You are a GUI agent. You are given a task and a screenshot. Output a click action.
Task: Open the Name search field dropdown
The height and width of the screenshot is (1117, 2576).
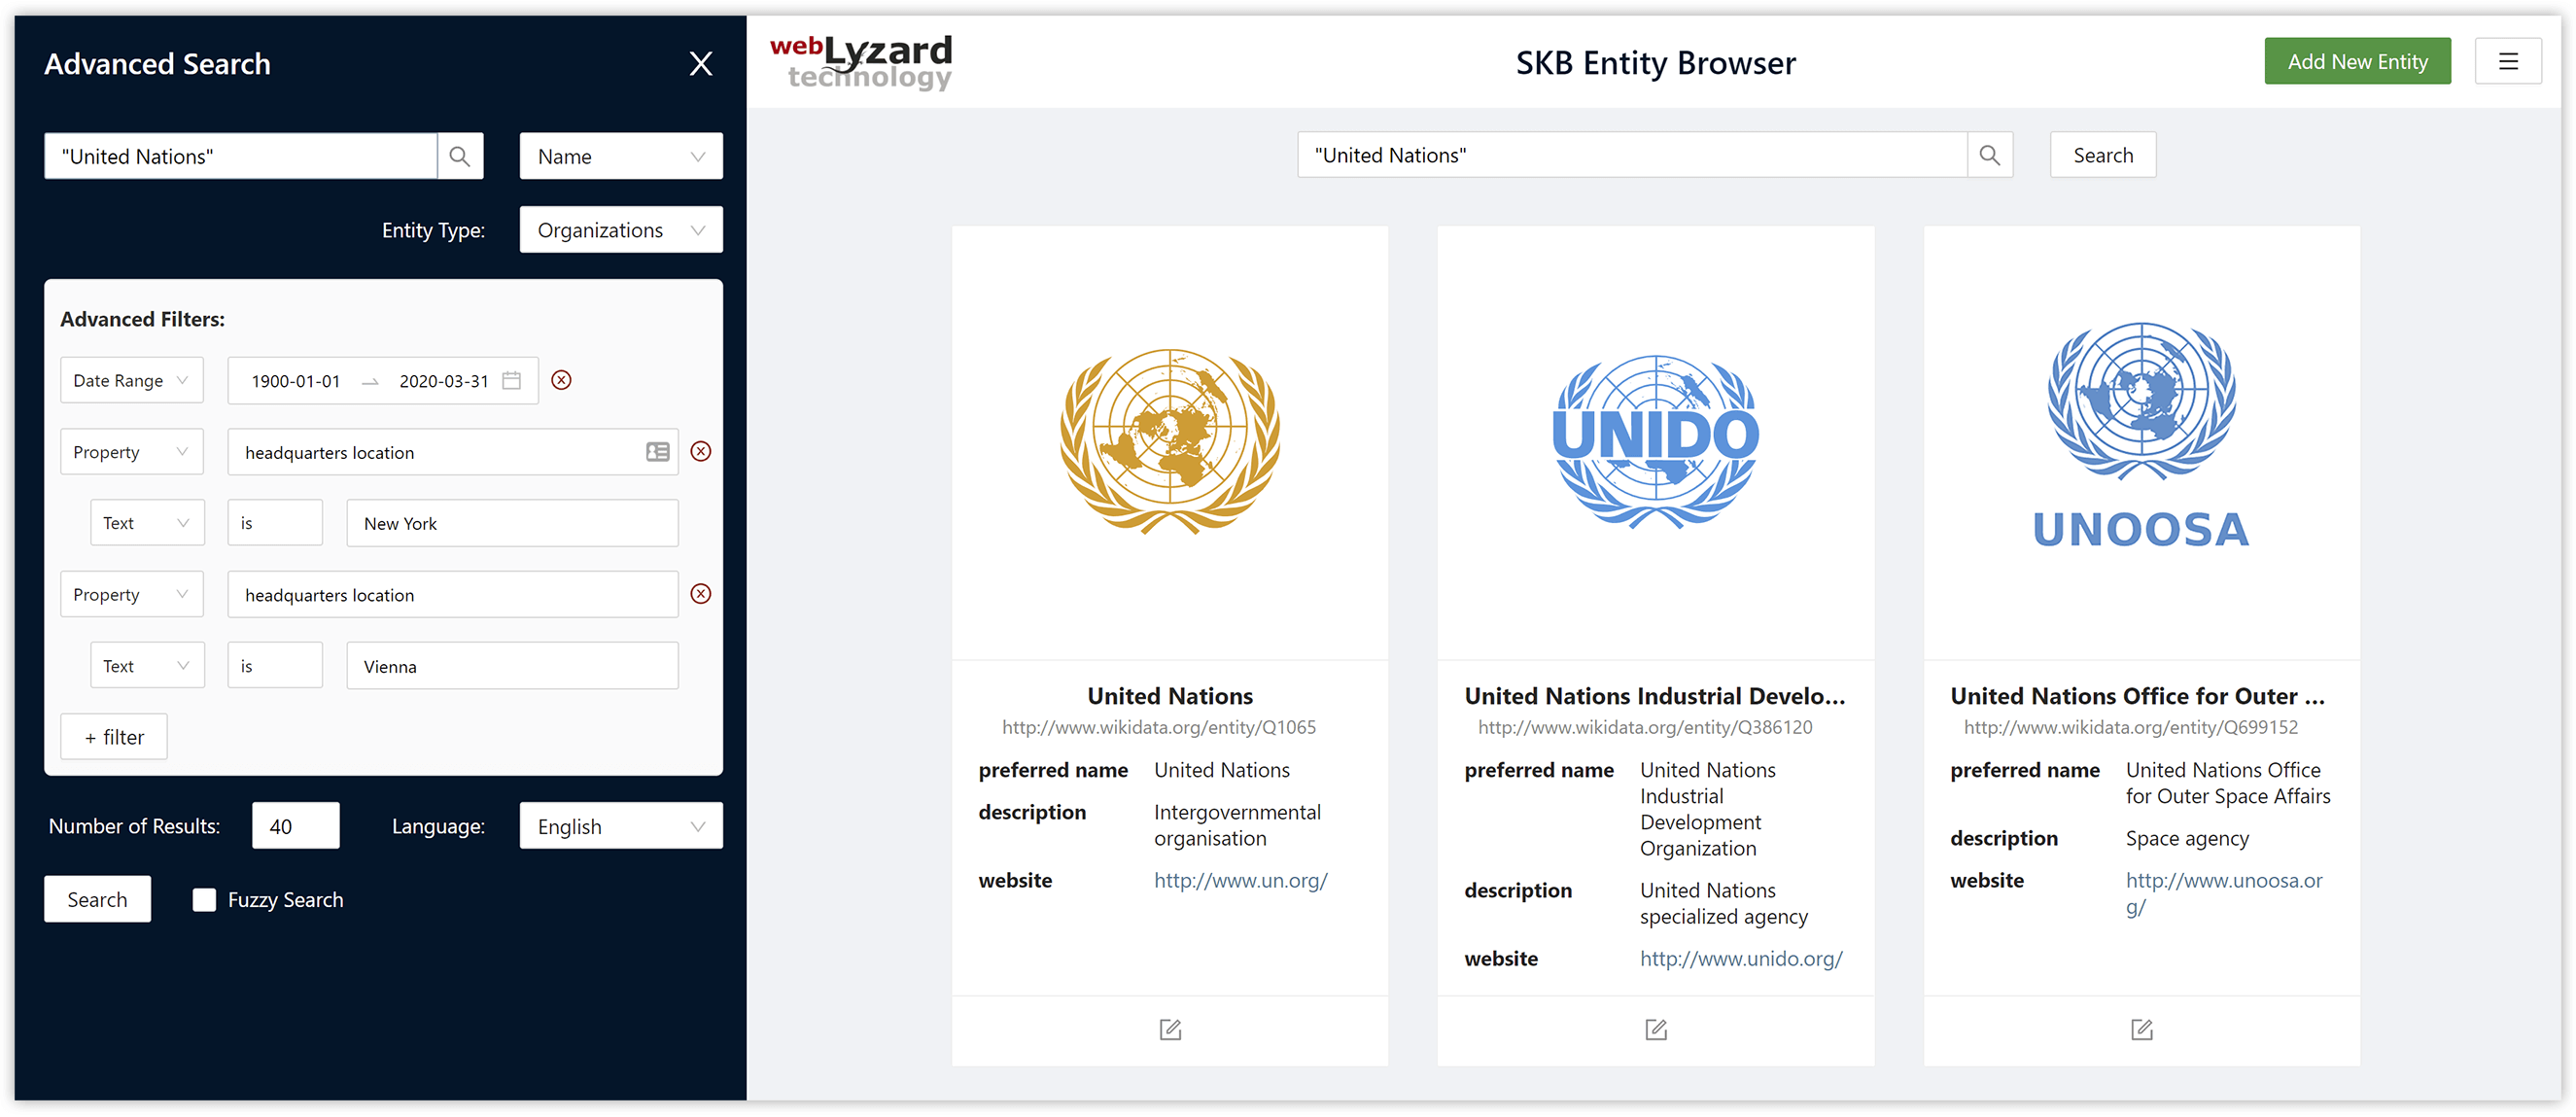[620, 156]
